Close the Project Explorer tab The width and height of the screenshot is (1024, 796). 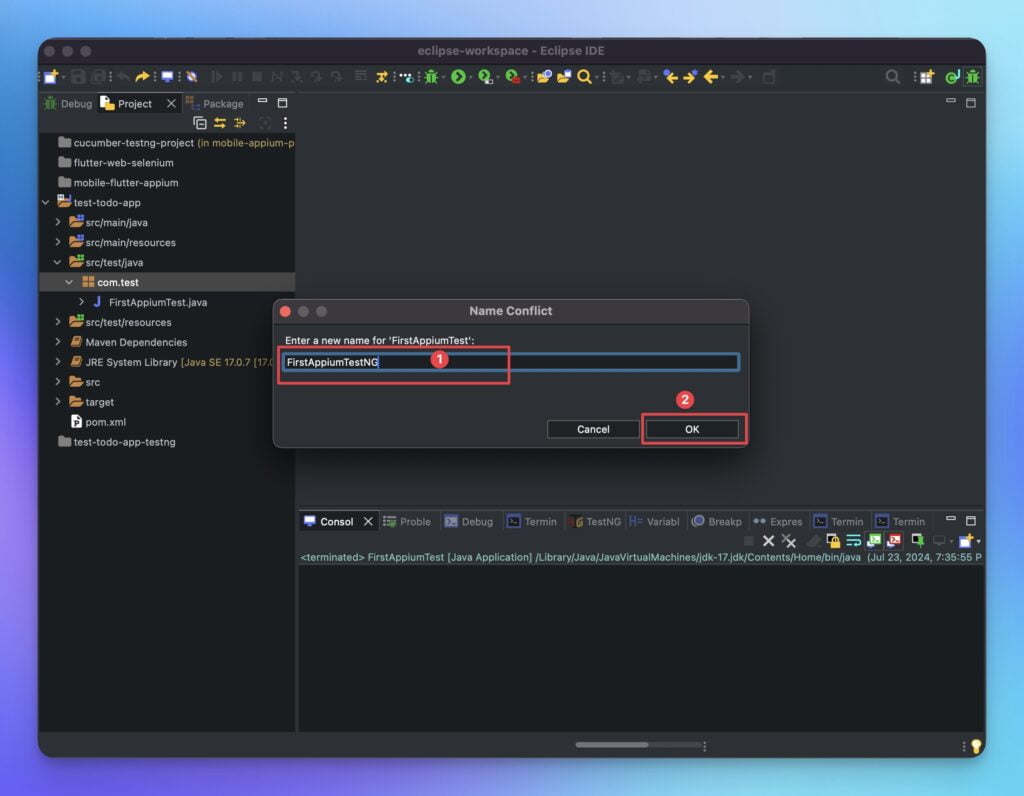[171, 103]
